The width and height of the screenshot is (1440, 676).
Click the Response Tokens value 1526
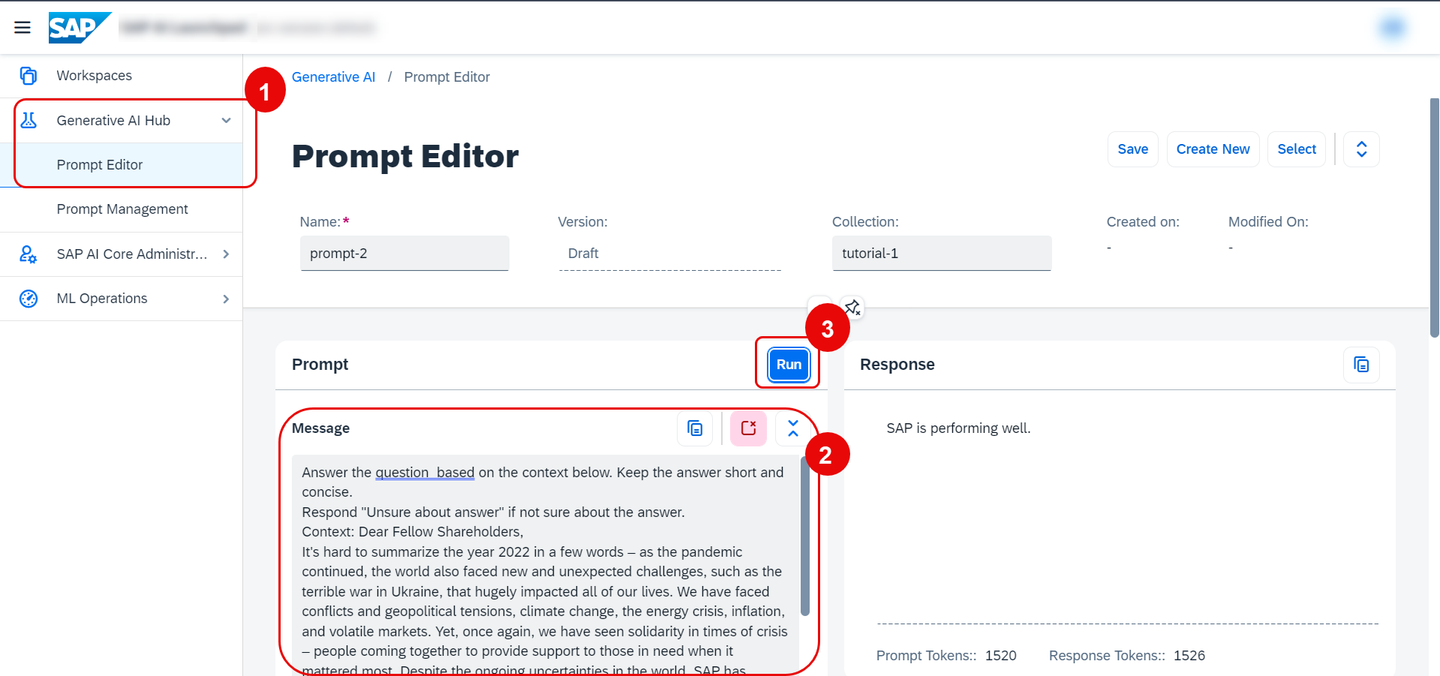[x=1189, y=656]
